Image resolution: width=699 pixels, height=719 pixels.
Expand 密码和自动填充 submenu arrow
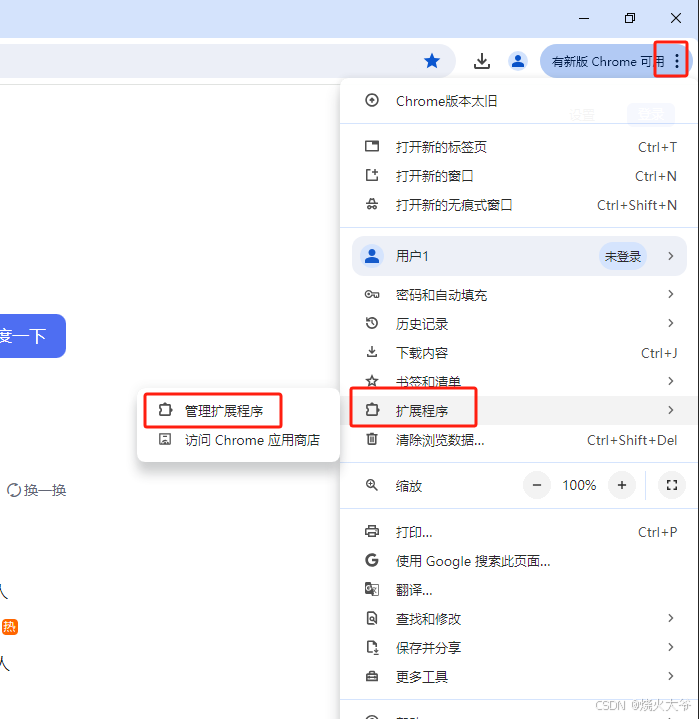click(671, 294)
